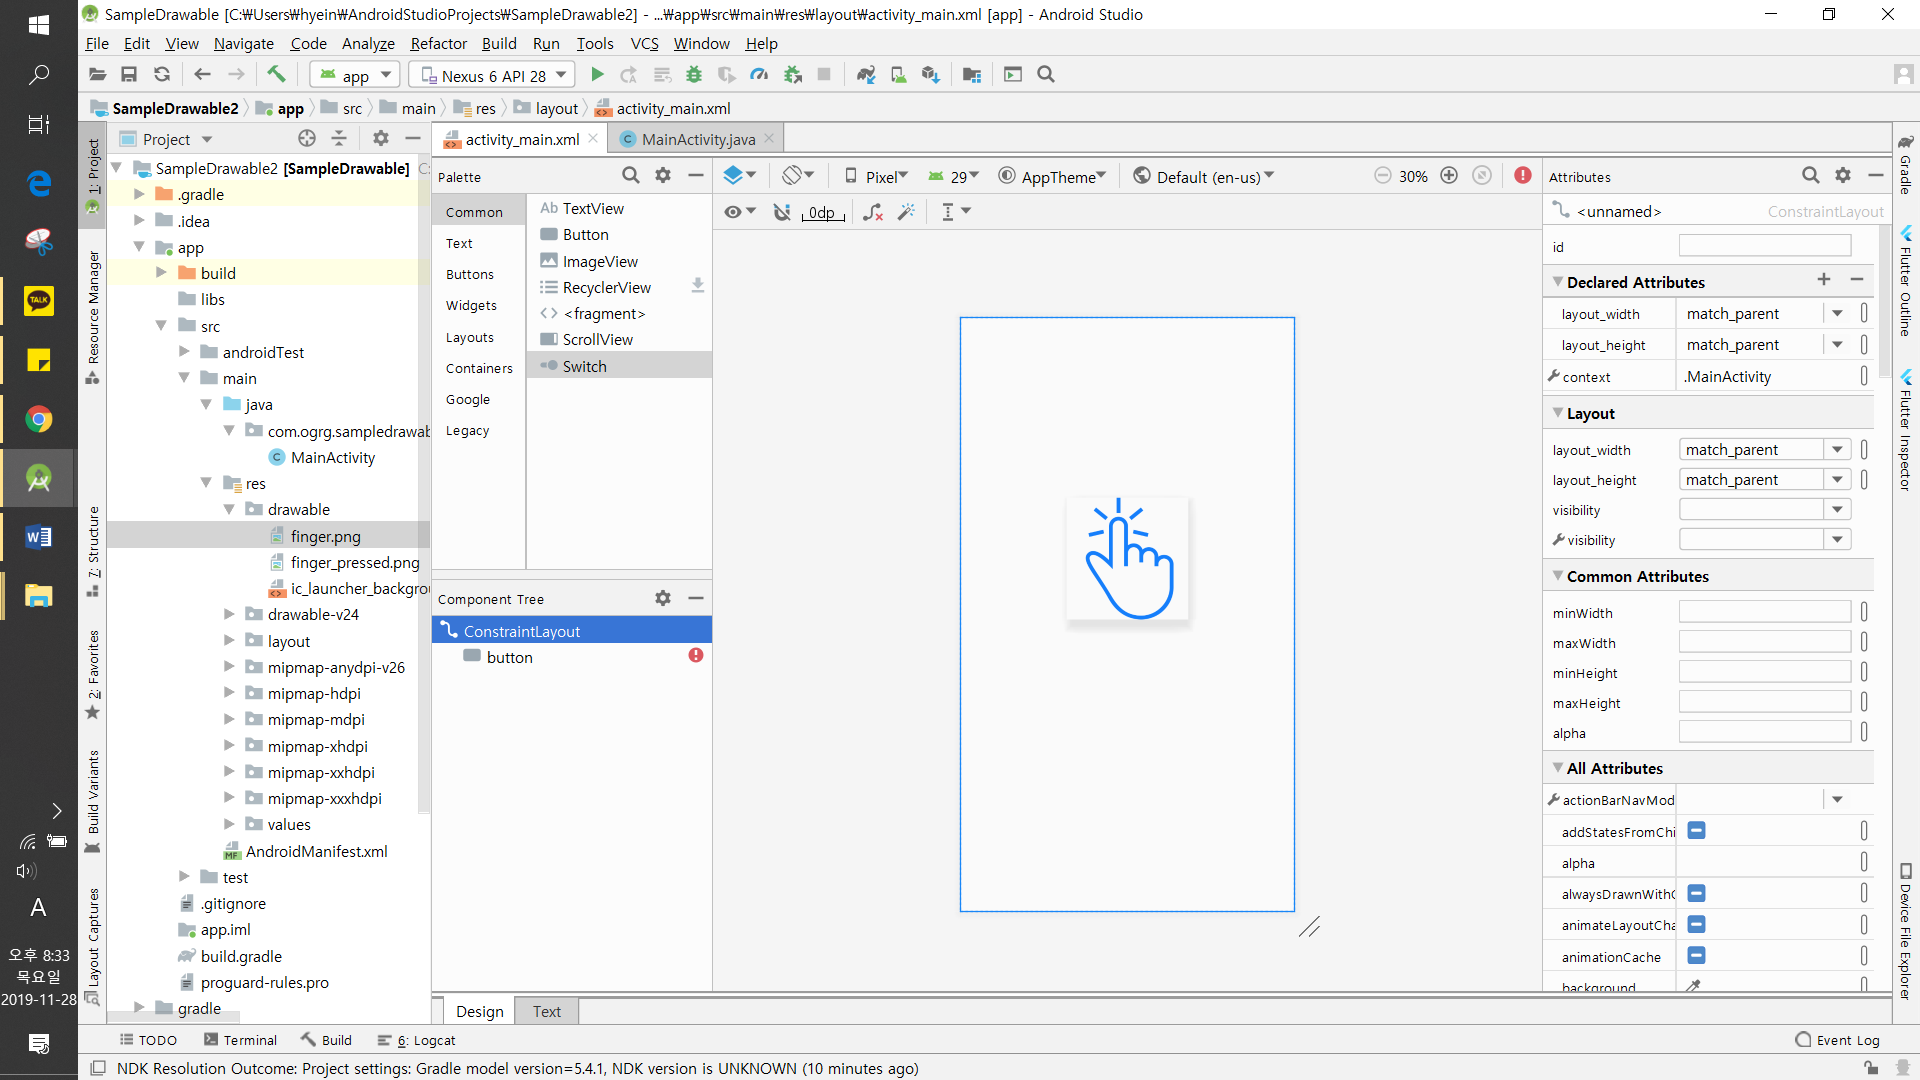Screen dimensions: 1920x1080
Task: Switch to the Text editor tab
Action: 546,1012
